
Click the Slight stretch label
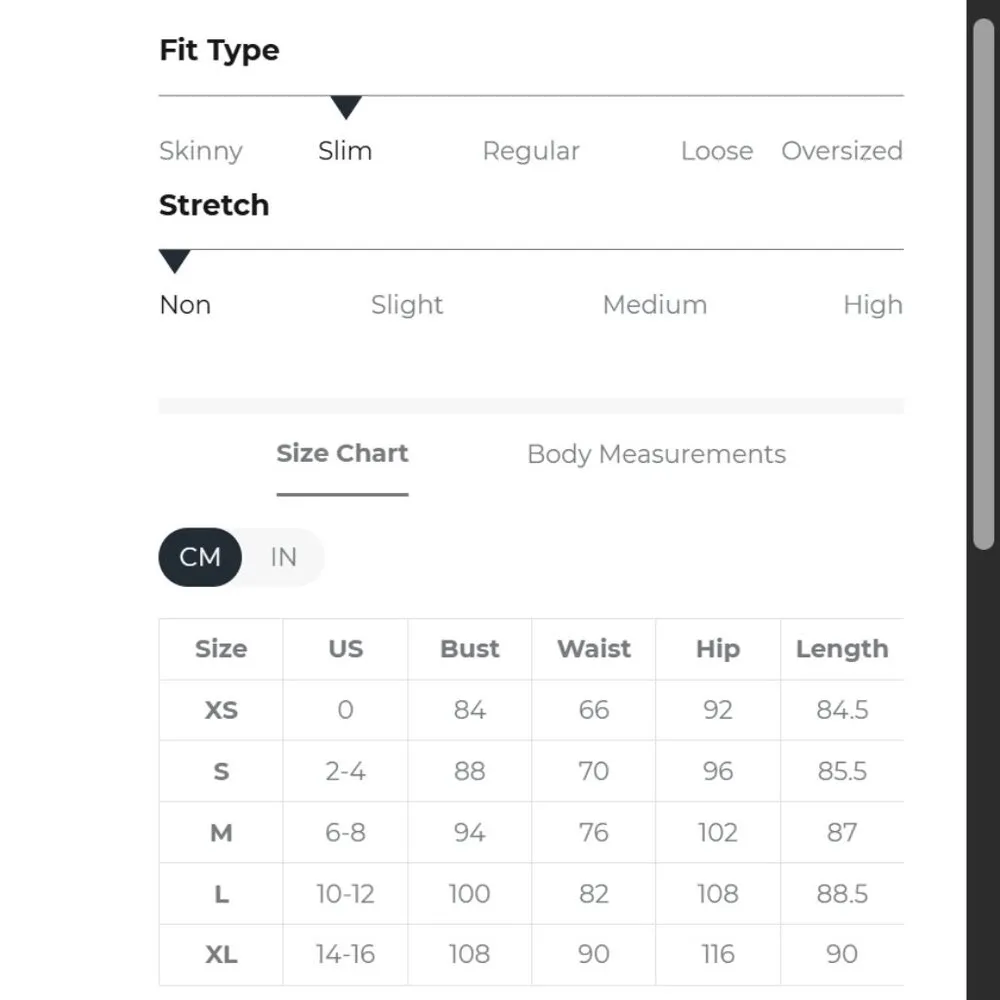[406, 305]
